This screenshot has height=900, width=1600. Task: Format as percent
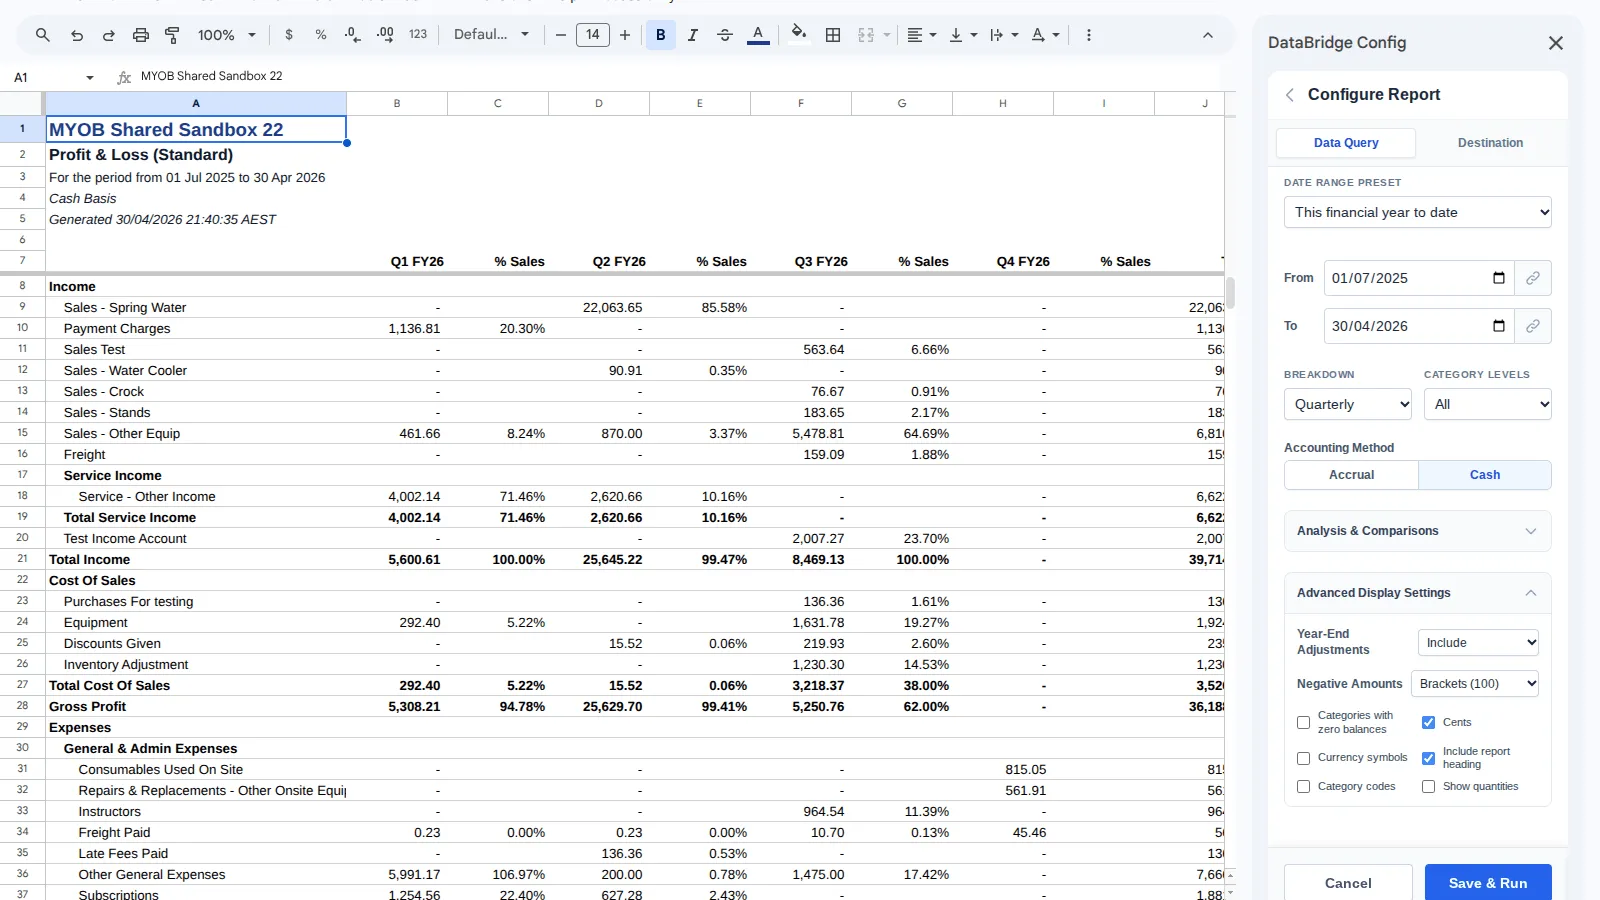point(321,35)
